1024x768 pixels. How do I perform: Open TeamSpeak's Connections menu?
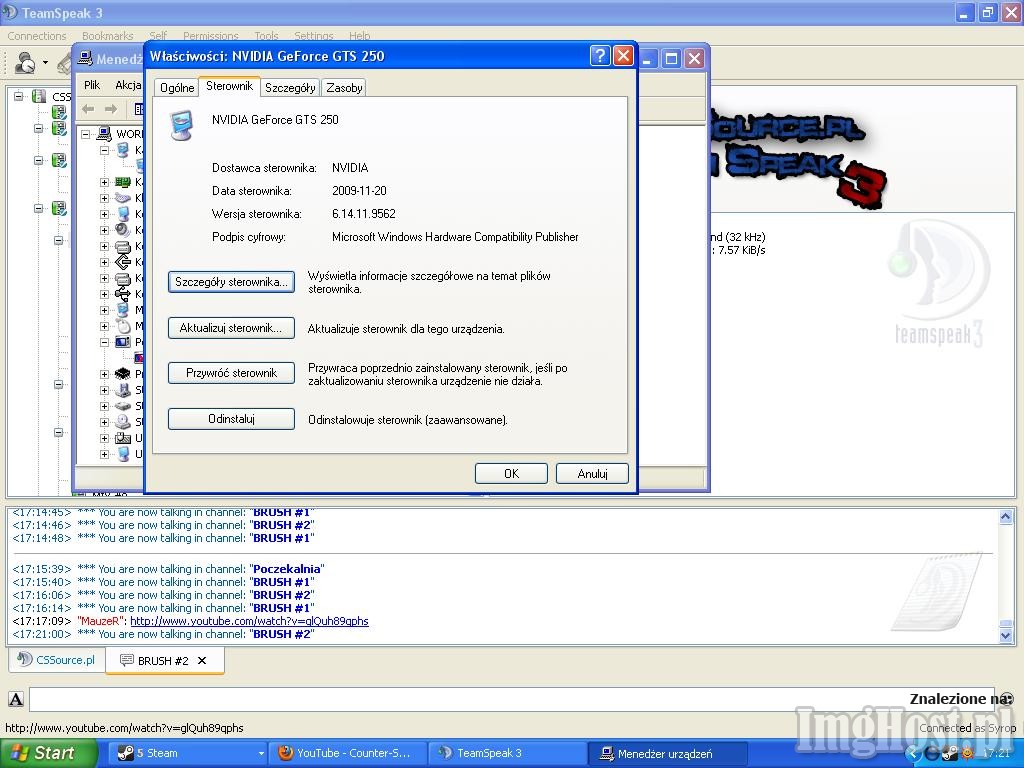point(37,36)
